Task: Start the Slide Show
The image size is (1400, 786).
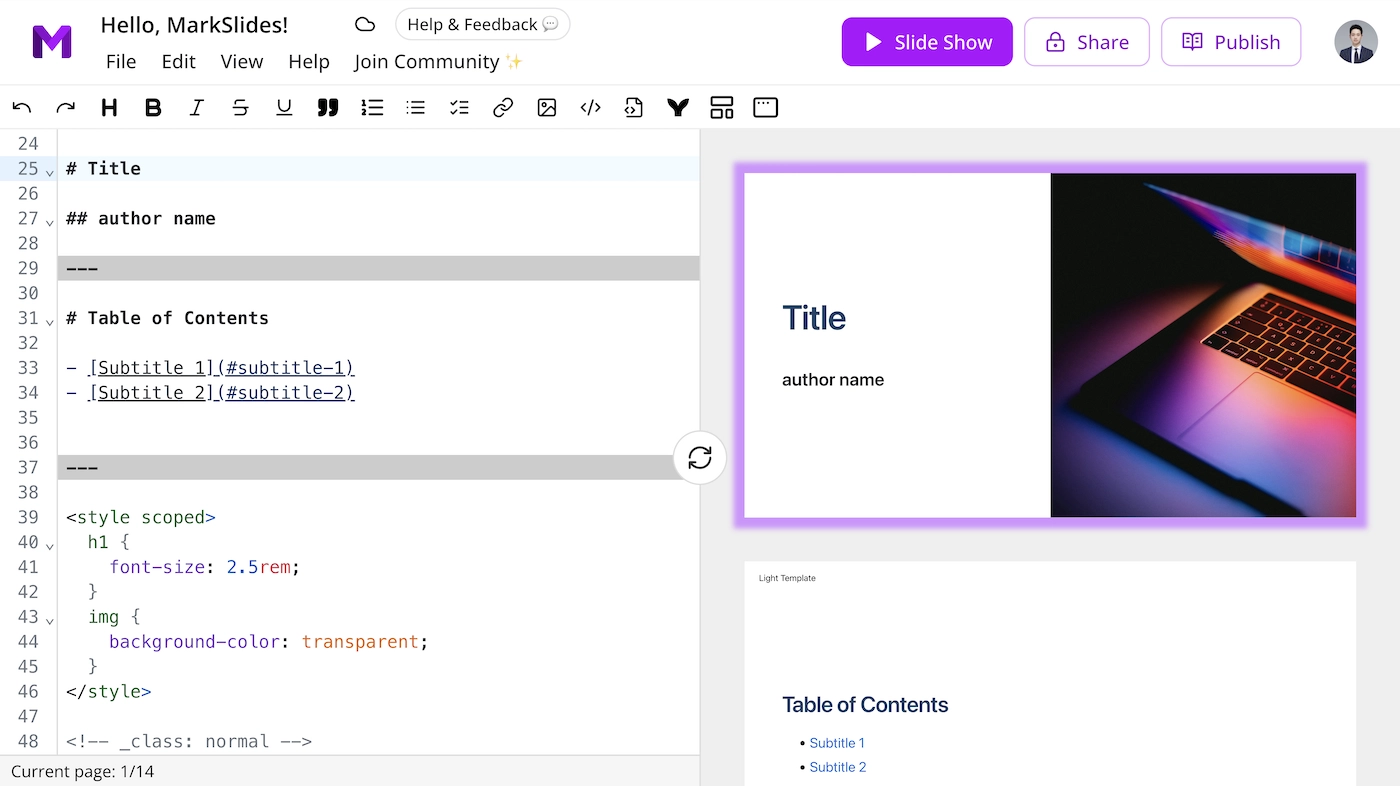Action: point(926,41)
